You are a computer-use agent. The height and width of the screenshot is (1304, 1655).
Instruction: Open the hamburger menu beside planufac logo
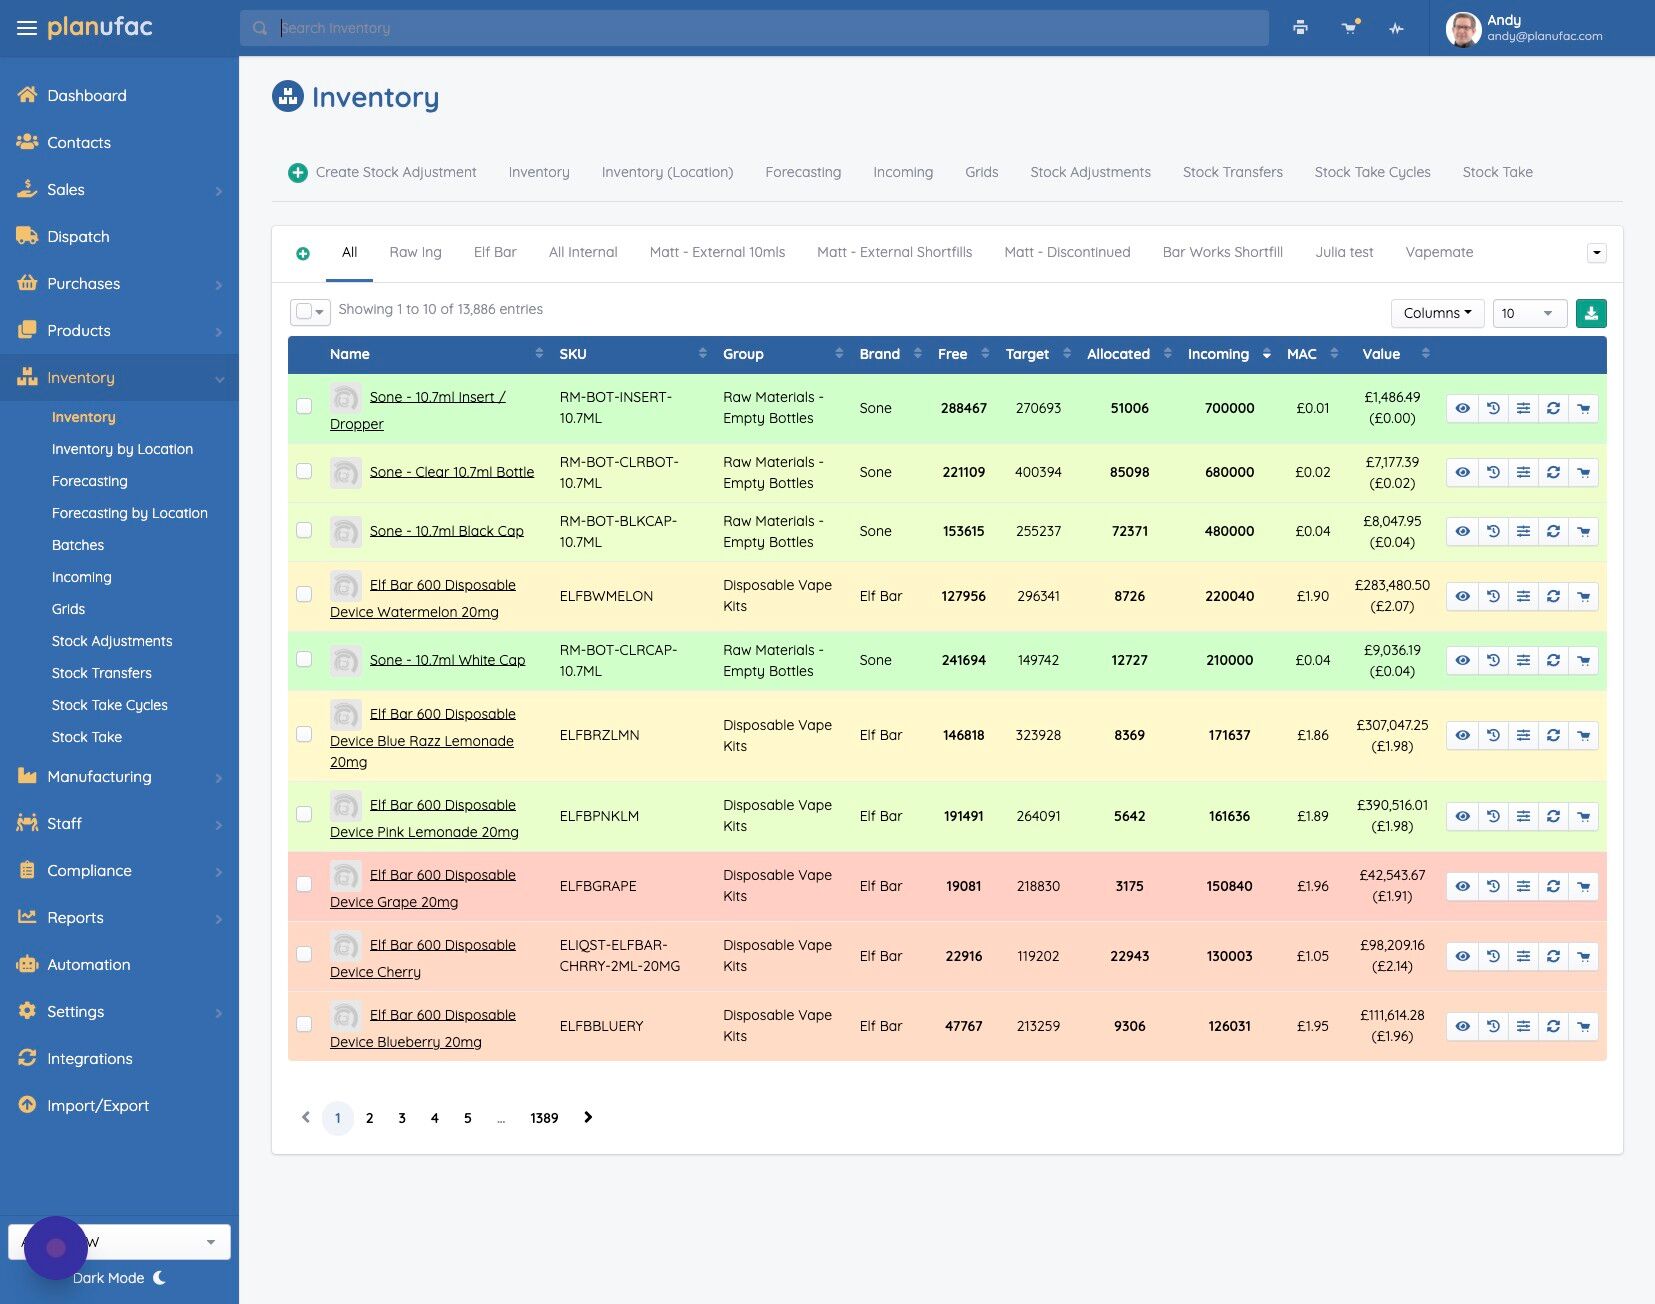(27, 28)
